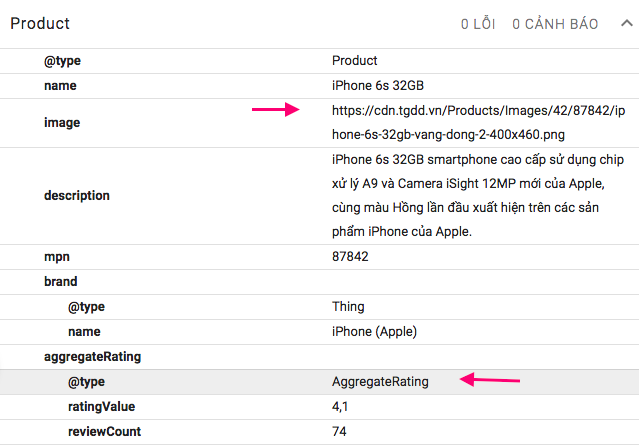The image size is (639, 445).
Task: Click the brand name iPhone (Apple)
Action: tap(374, 332)
